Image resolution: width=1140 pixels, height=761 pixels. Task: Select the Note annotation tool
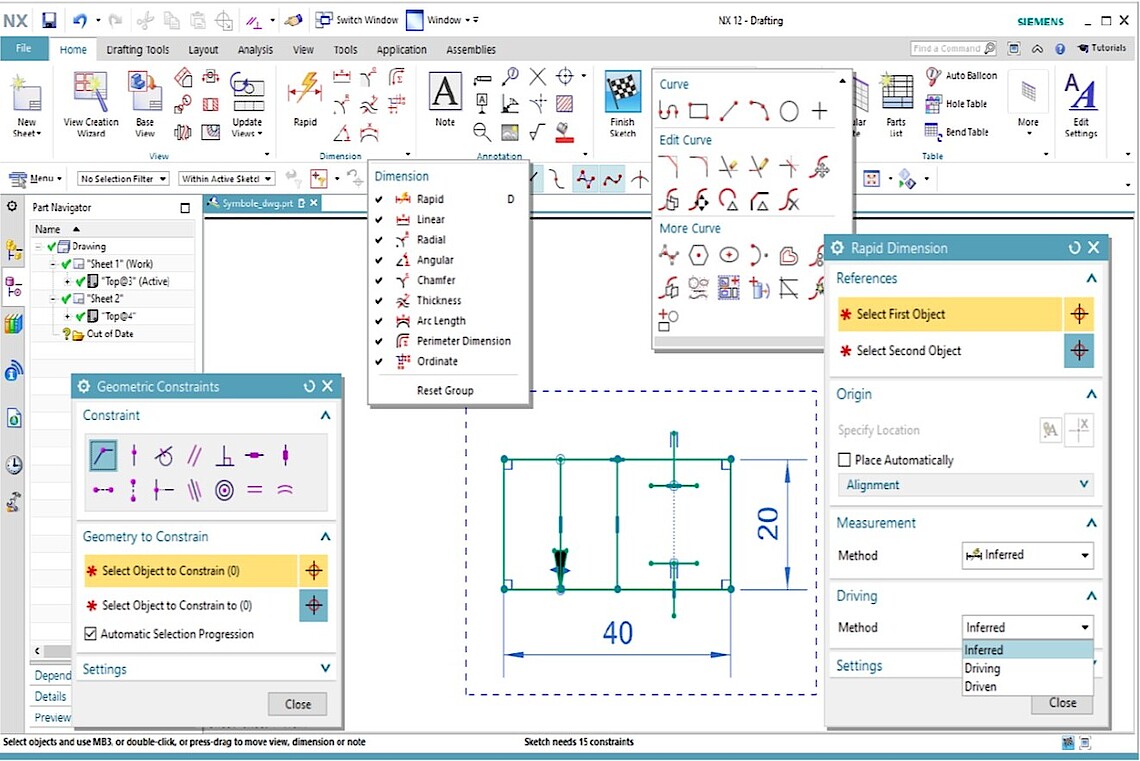point(444,96)
